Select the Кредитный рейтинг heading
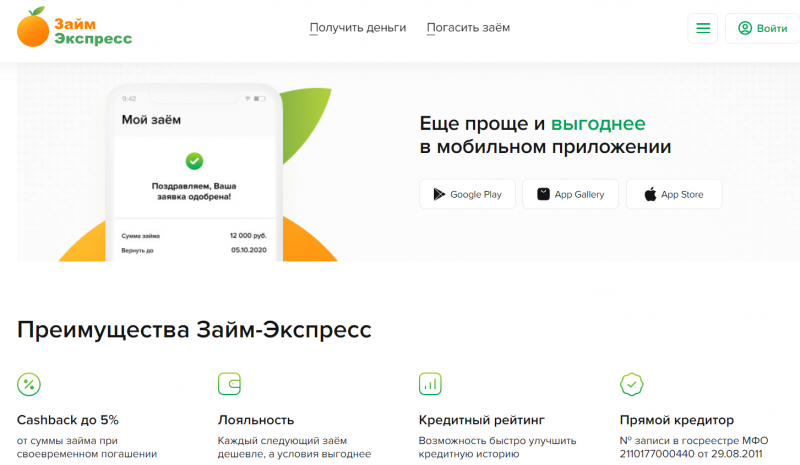Image resolution: width=800 pixels, height=465 pixels. (482, 420)
